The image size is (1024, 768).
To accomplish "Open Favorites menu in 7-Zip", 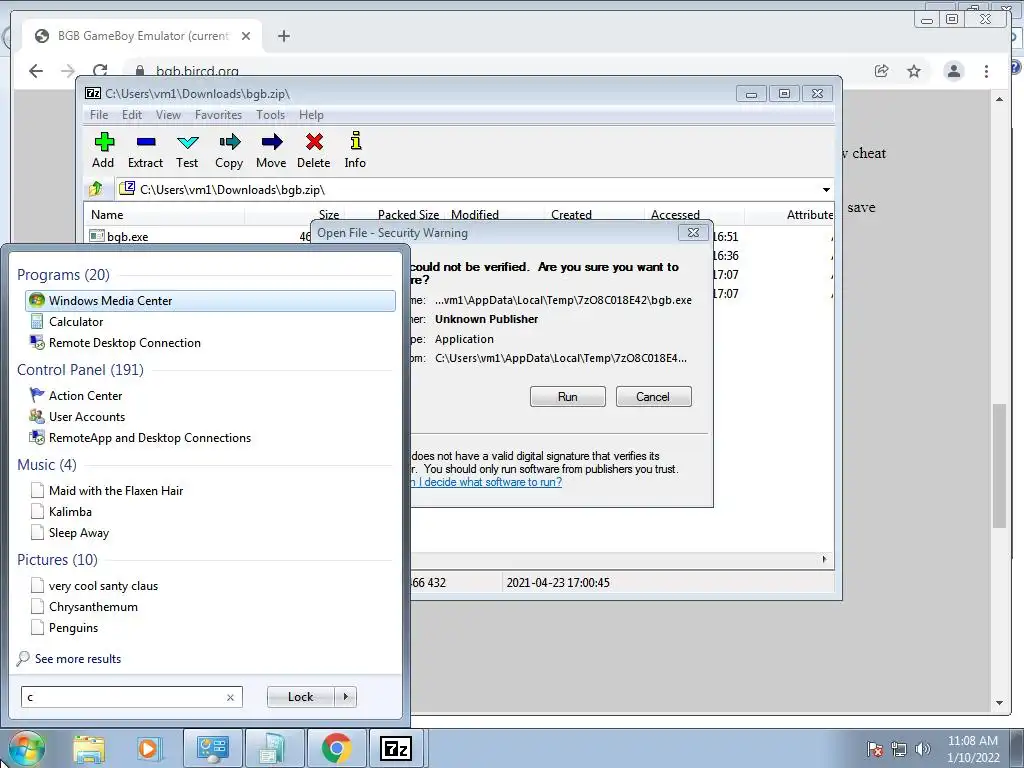I will (x=218, y=115).
